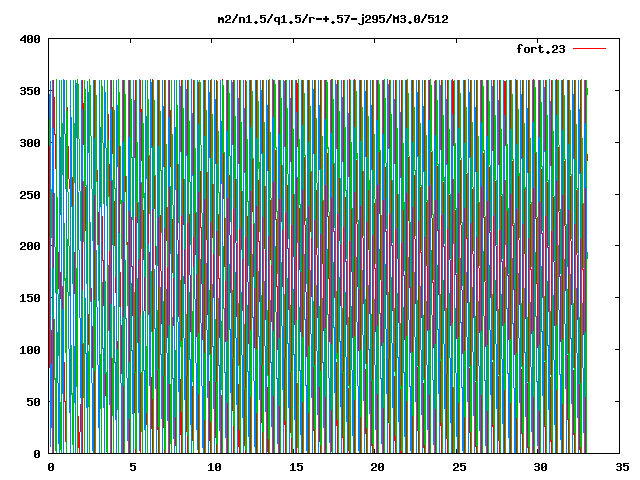
Task: Click x-axis label 25
Action: pyautogui.click(x=459, y=467)
